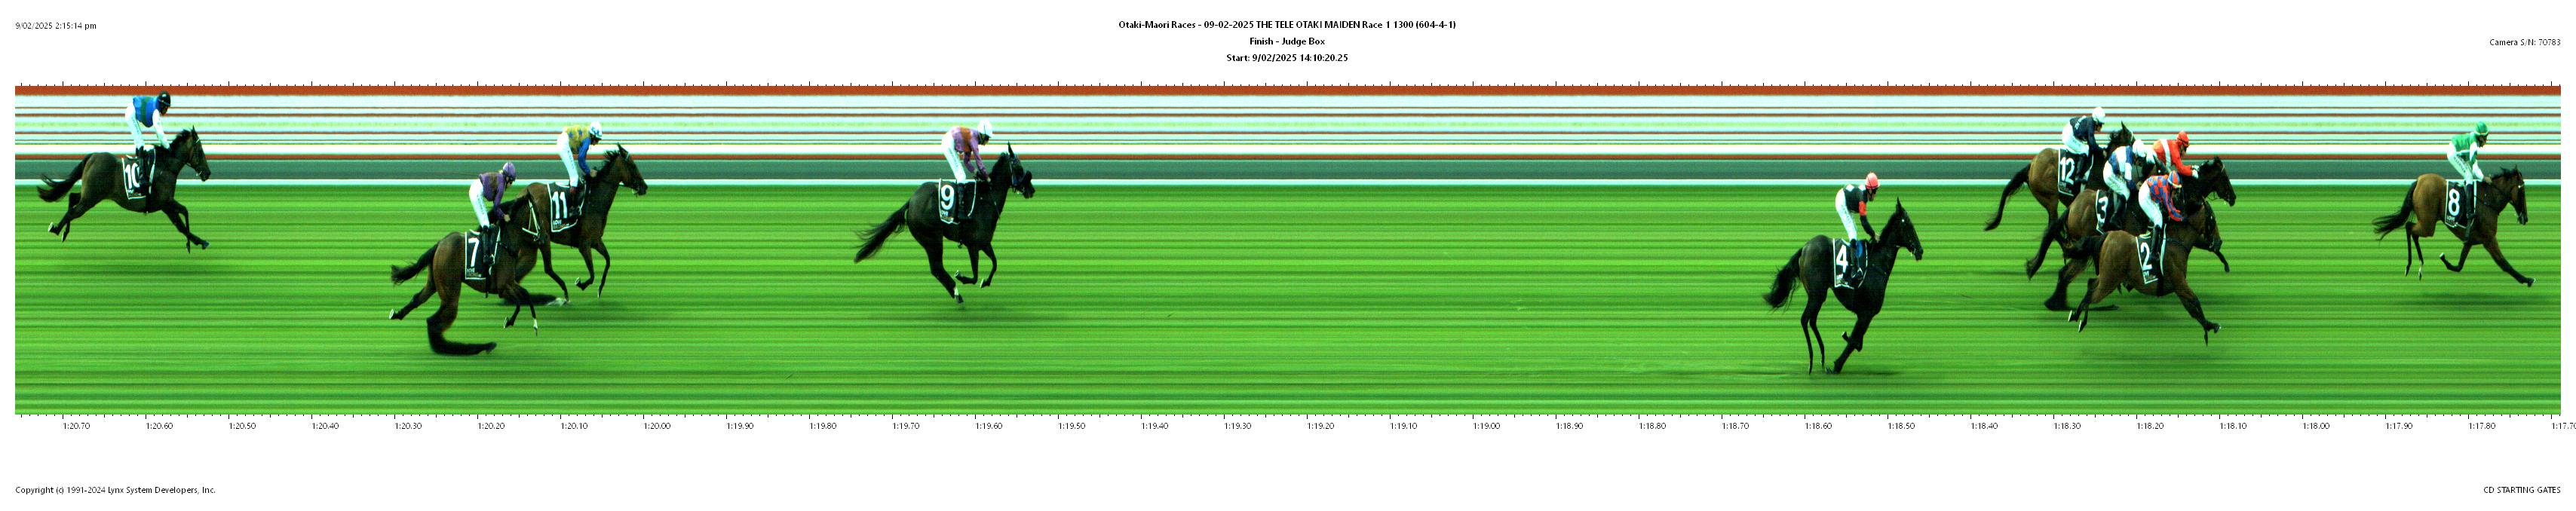The height and width of the screenshot is (511, 2576).
Task: Click the 1:18.20 time marker
Action: (2150, 426)
